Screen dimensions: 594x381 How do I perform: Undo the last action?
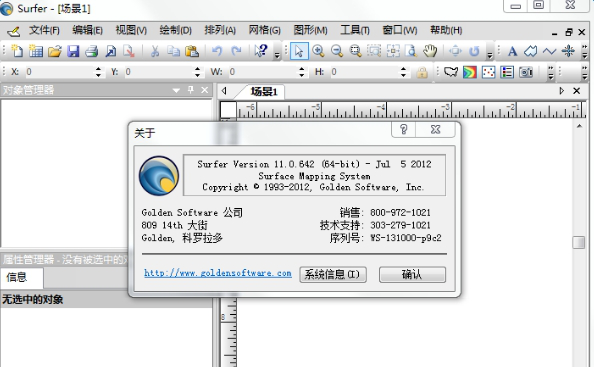coord(217,51)
